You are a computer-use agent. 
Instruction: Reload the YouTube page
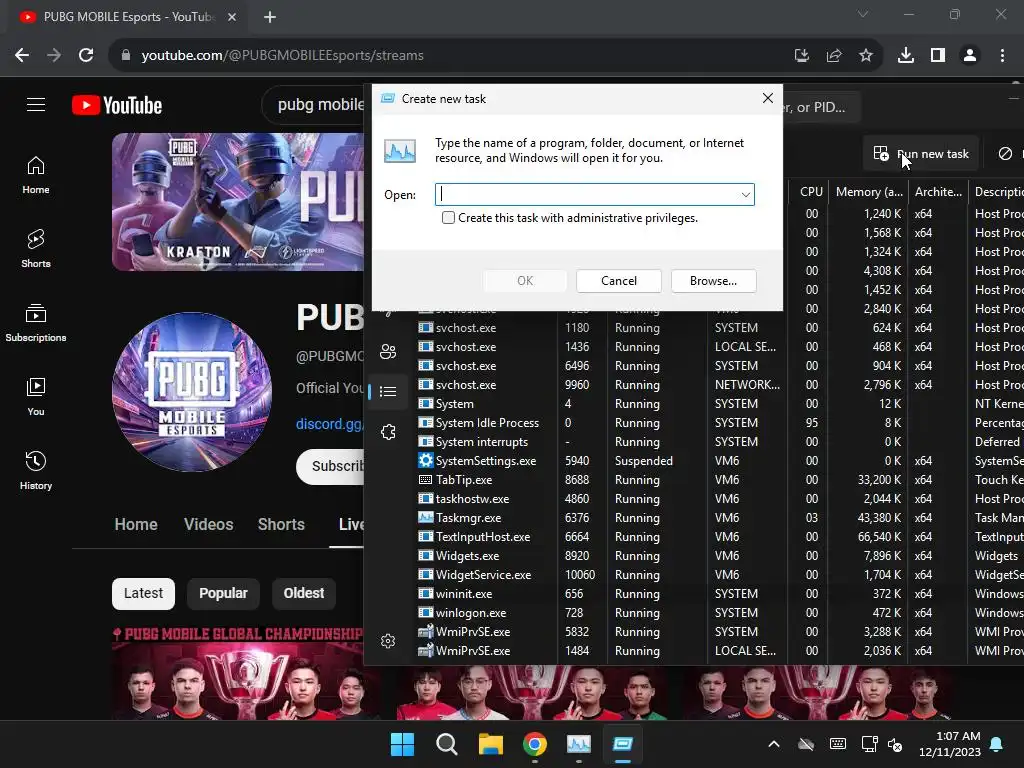tap(86, 56)
